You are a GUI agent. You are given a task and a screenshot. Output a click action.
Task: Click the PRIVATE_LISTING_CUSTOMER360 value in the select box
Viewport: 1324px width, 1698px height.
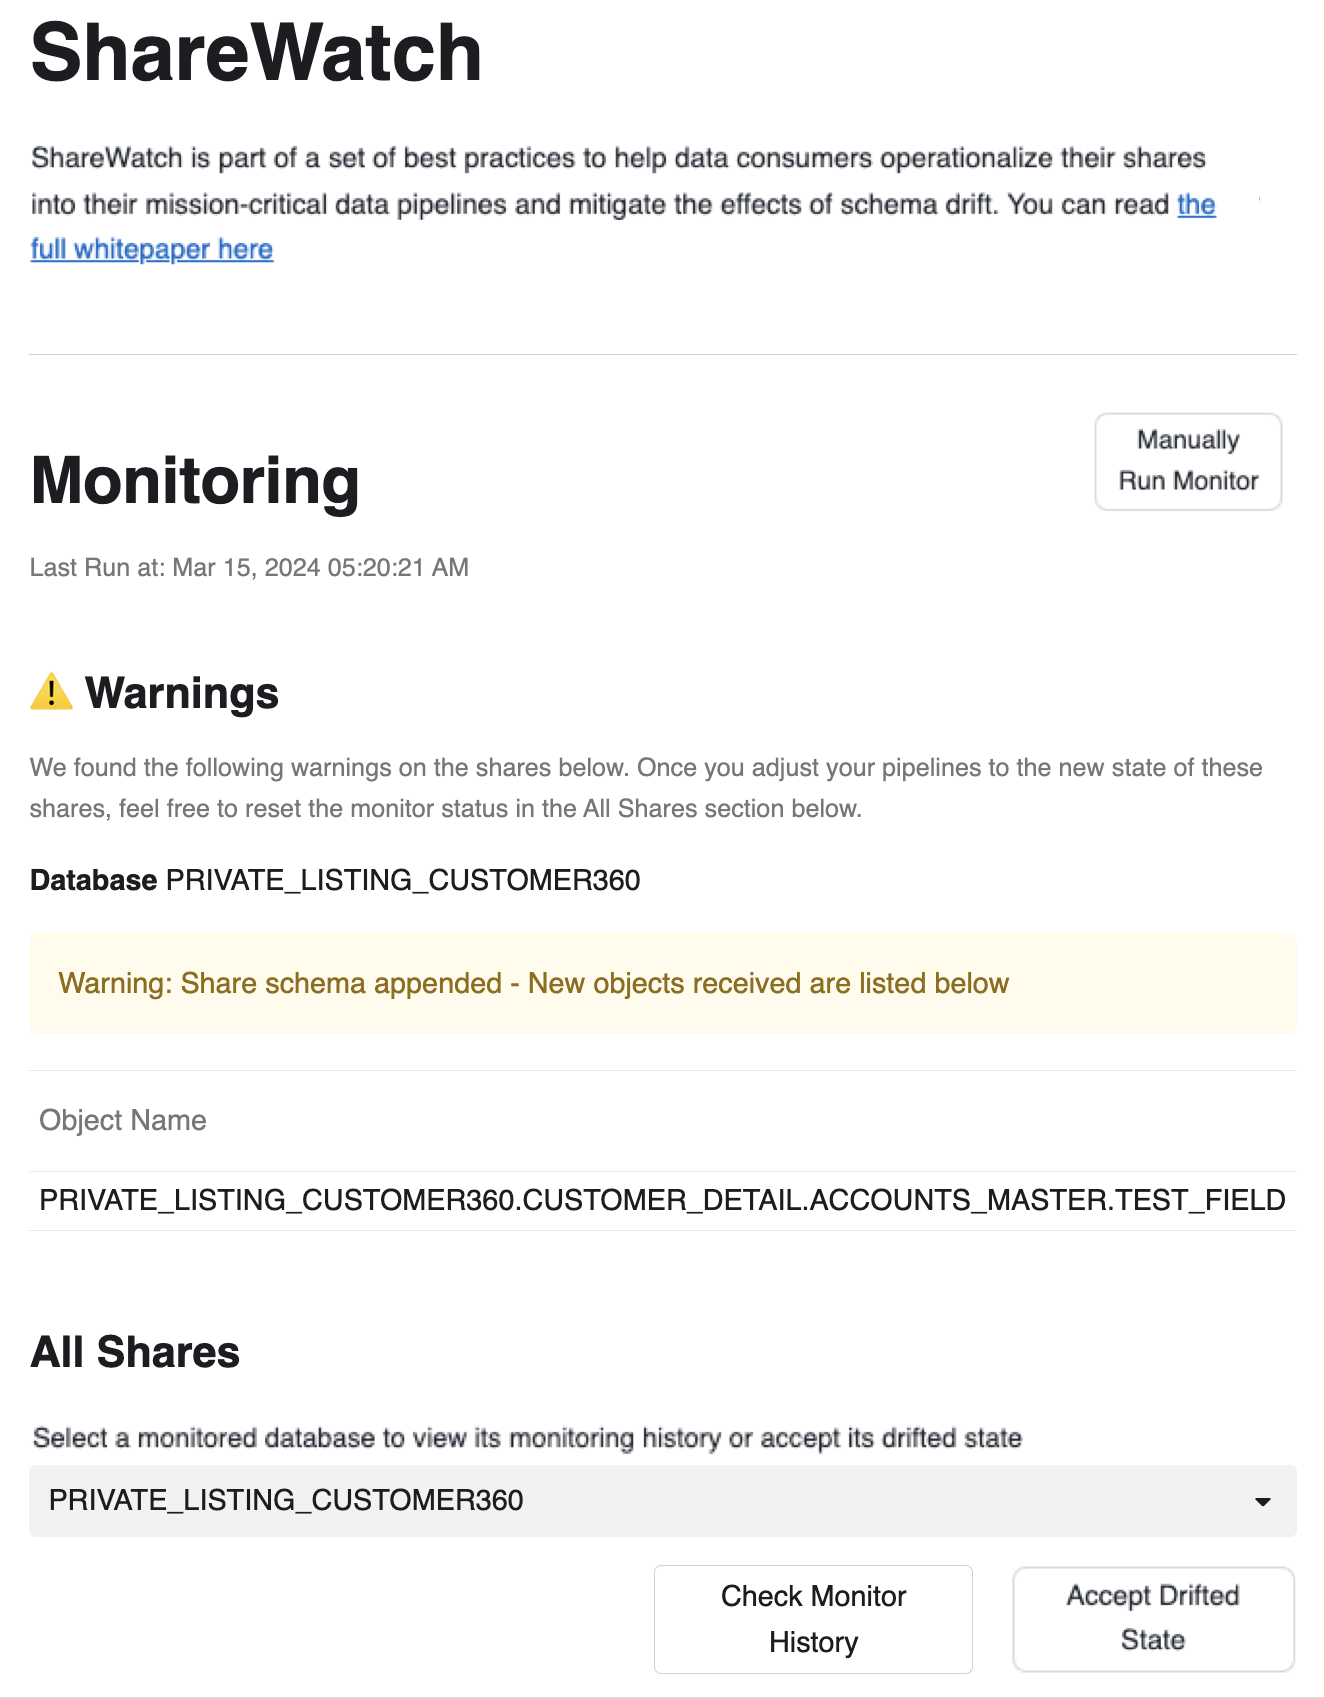point(286,1500)
